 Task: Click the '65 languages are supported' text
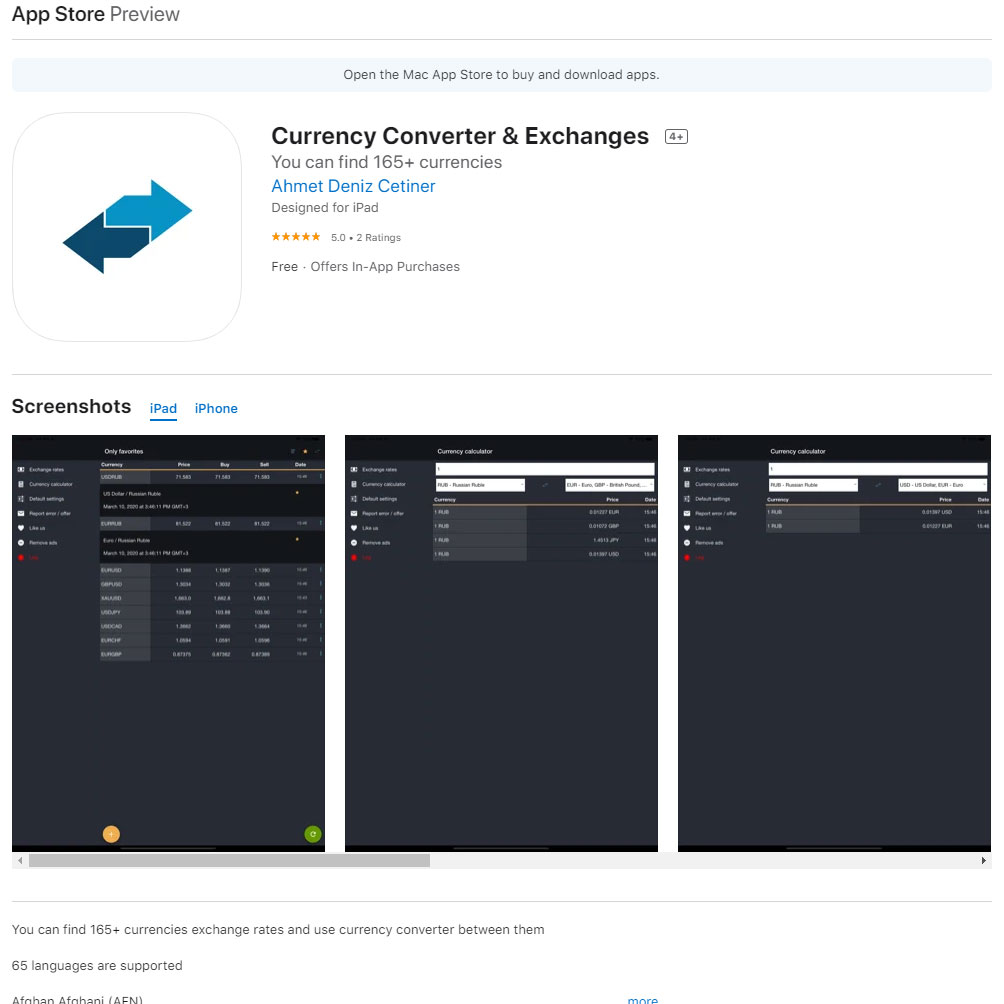(97, 965)
